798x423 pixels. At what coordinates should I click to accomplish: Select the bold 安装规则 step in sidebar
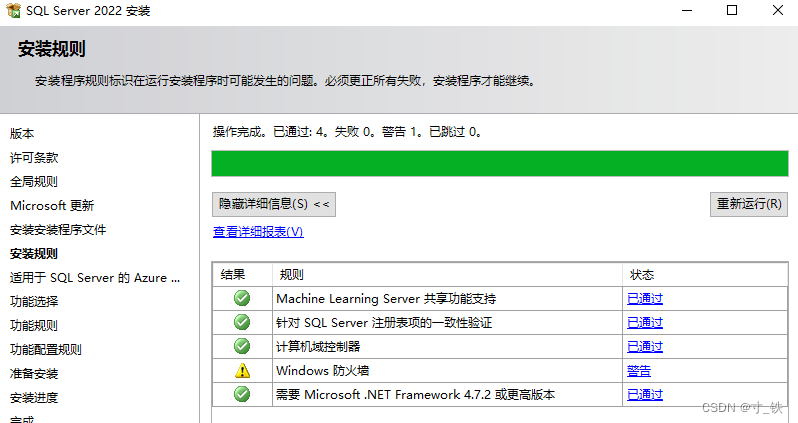click(x=34, y=253)
